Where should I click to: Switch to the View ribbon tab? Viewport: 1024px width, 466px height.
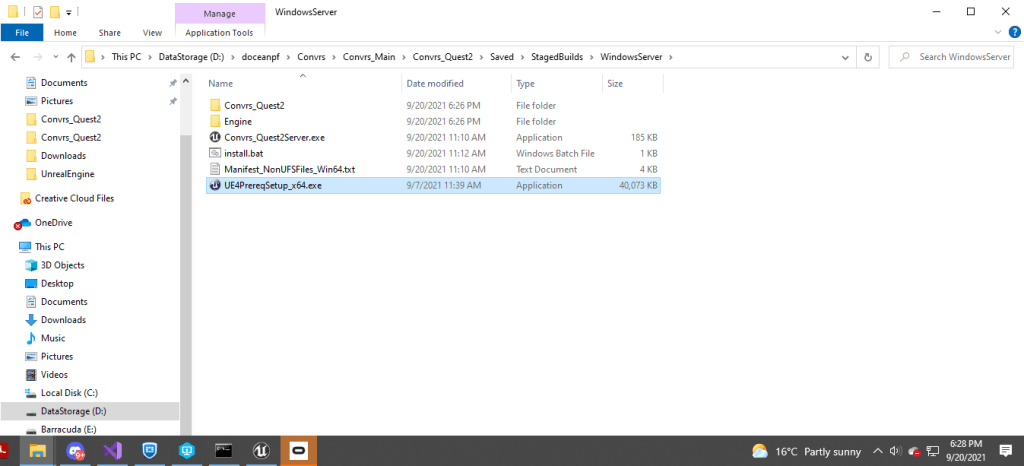coord(152,32)
